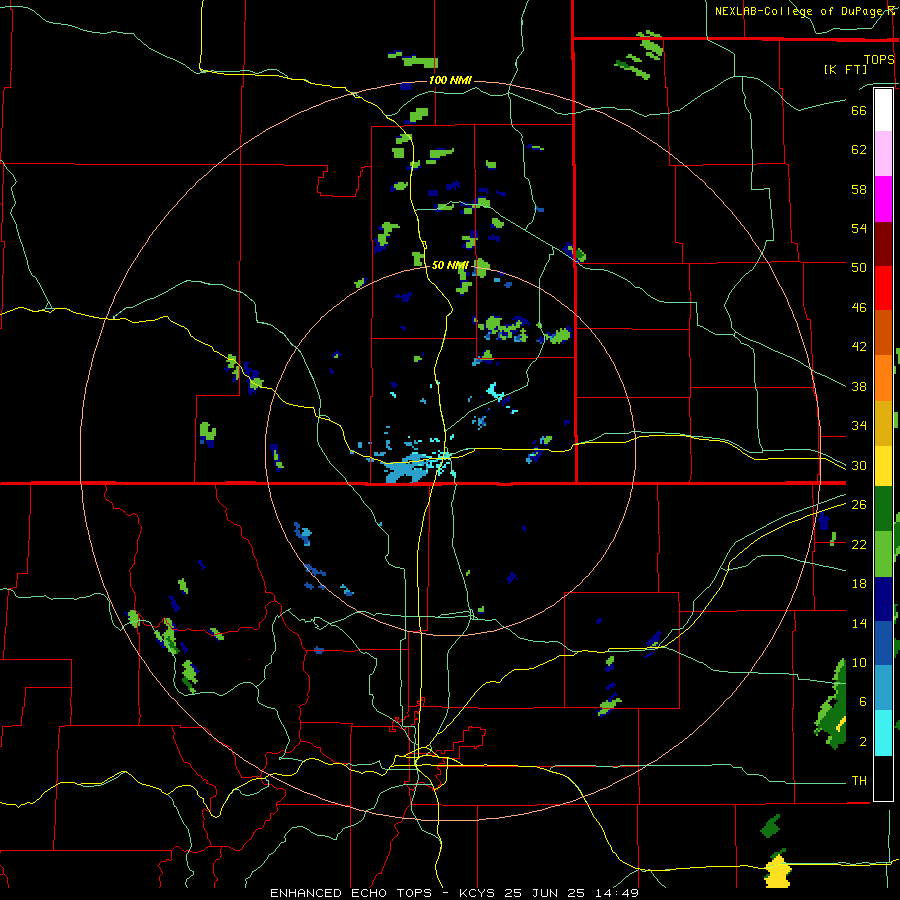Viewport: 900px width, 900px height.
Task: Pick the gold legend swatch
Action: coord(883,423)
